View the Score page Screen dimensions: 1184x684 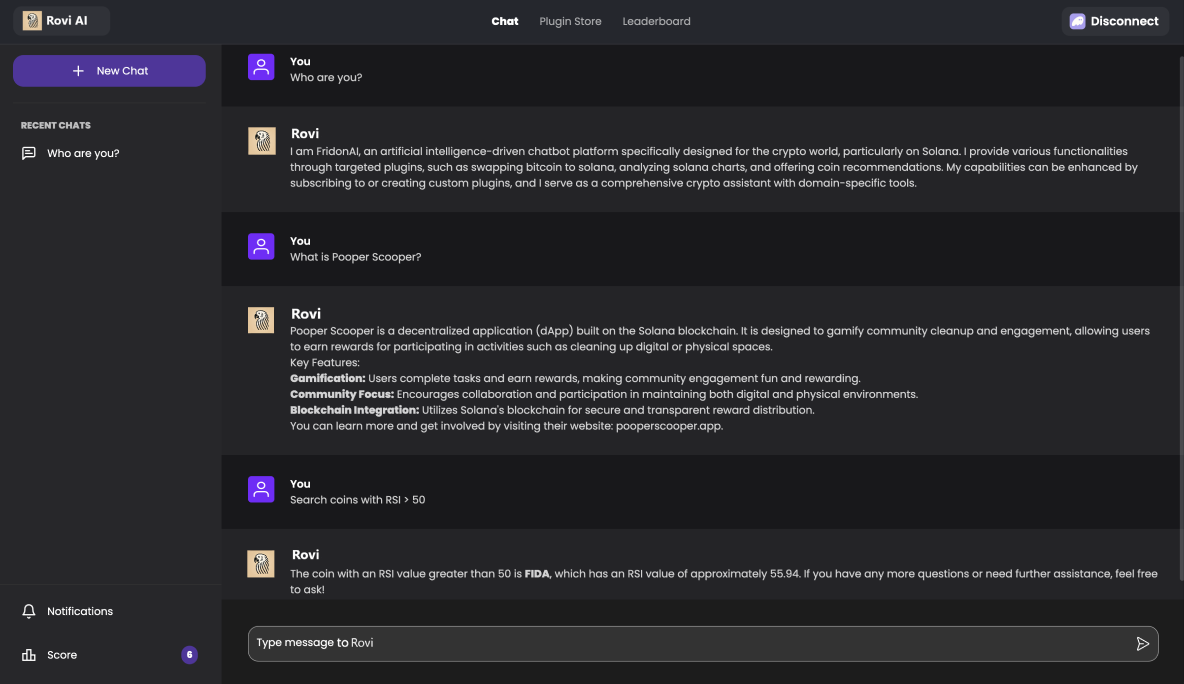point(62,655)
